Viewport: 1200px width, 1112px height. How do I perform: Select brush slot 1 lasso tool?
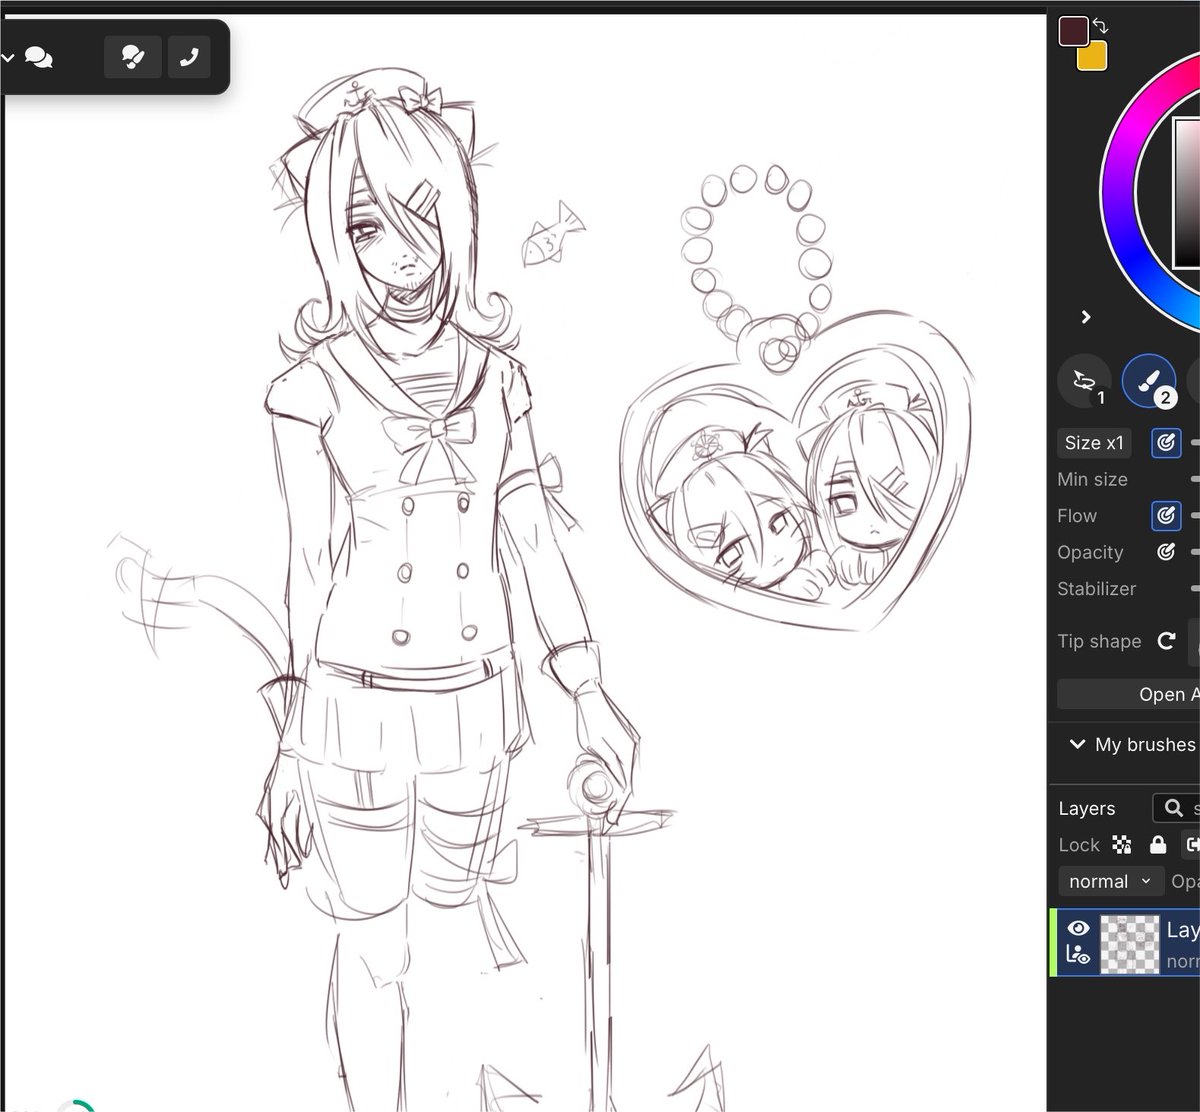click(x=1084, y=381)
